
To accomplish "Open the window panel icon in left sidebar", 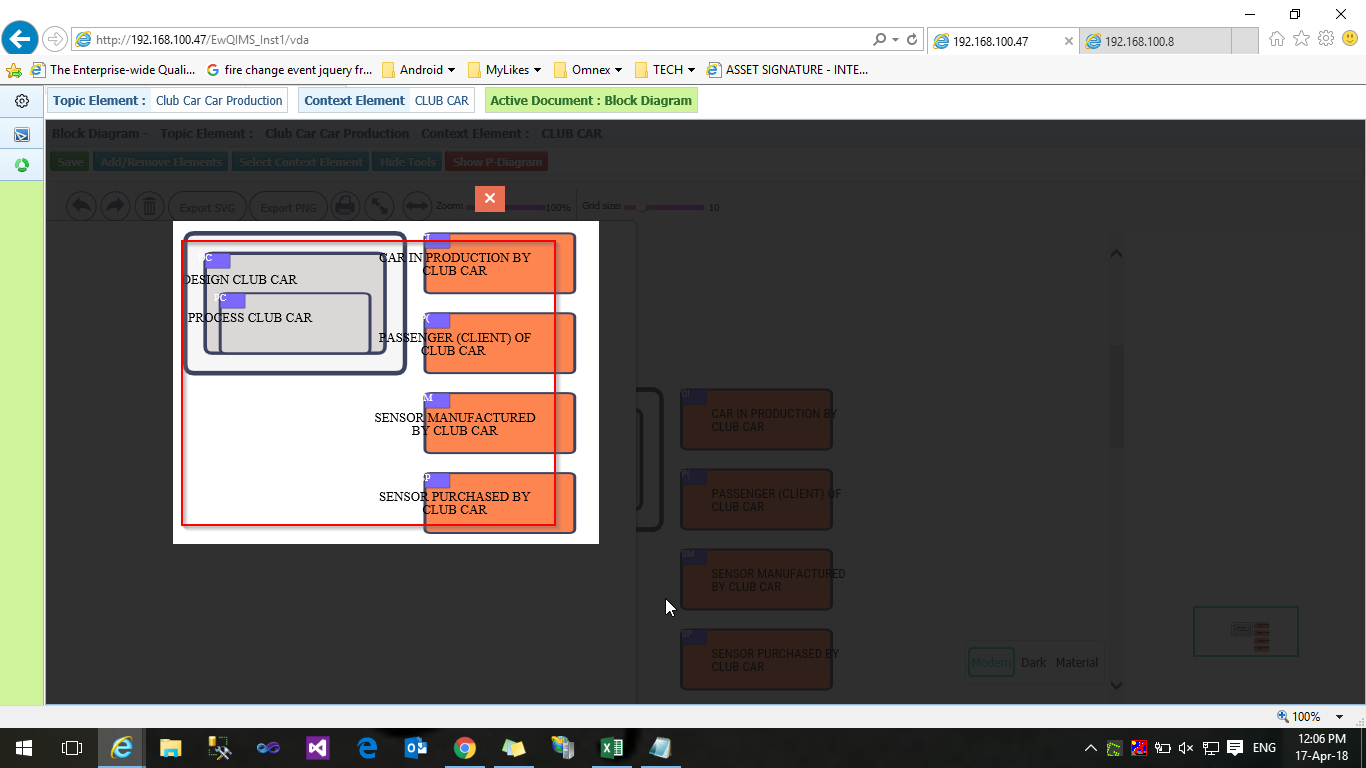I will pyautogui.click(x=22, y=134).
